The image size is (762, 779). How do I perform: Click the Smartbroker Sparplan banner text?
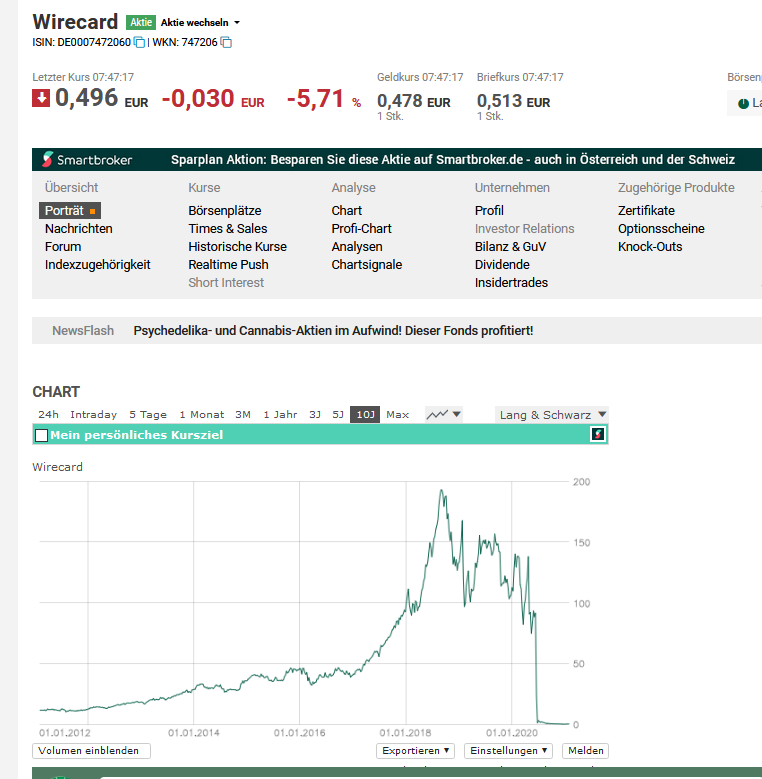click(x=453, y=159)
